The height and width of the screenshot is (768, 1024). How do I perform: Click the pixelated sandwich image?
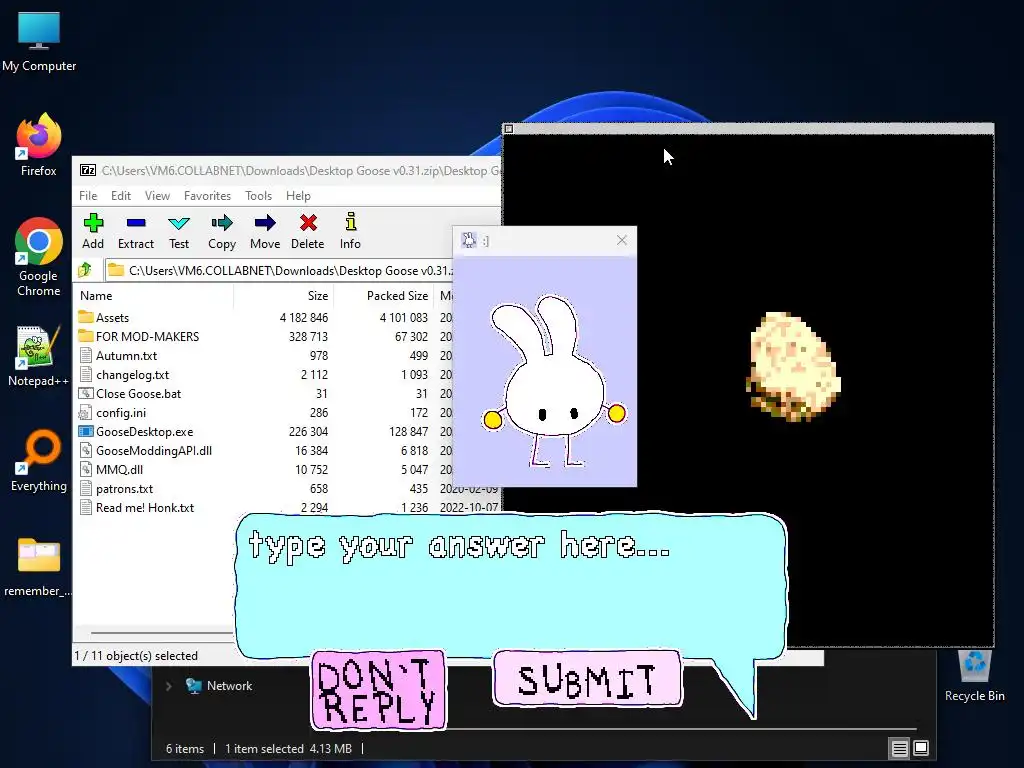[793, 366]
